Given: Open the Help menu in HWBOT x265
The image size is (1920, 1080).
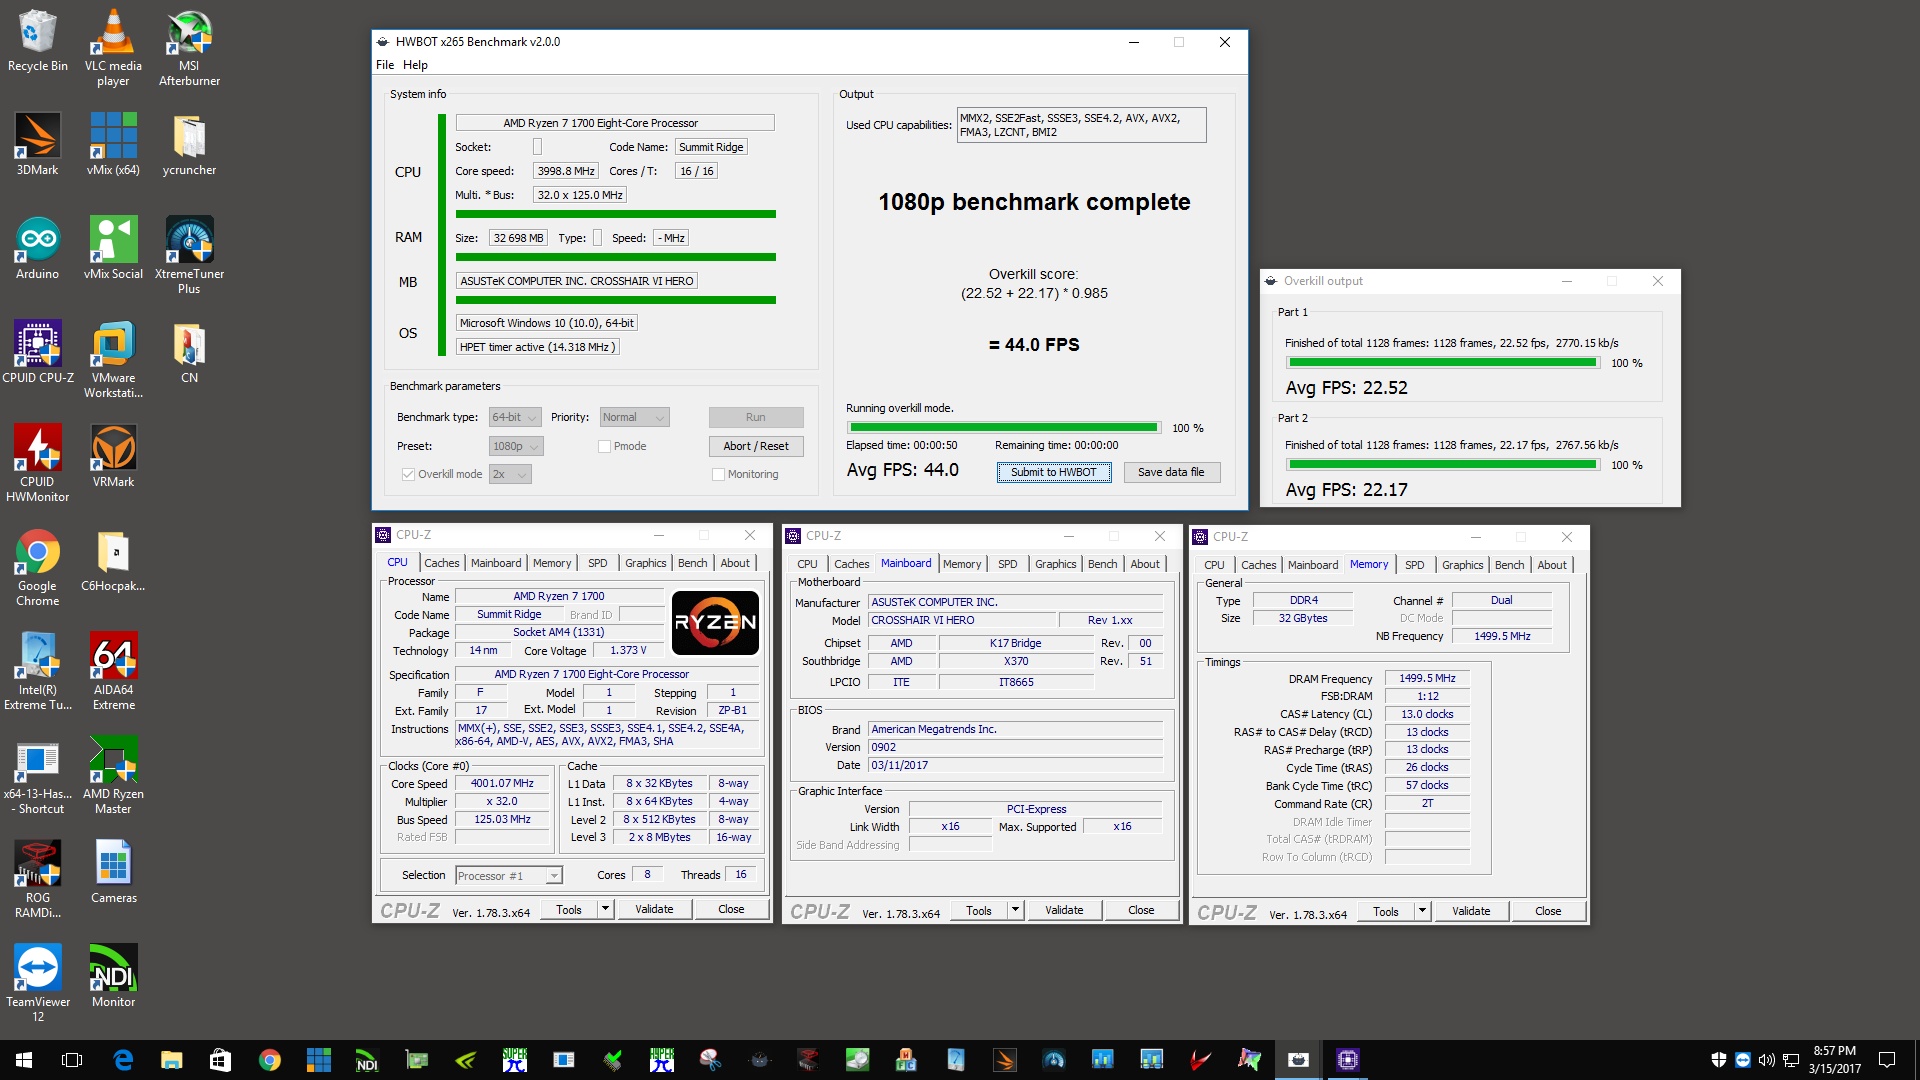Looking at the screenshot, I should pos(415,65).
